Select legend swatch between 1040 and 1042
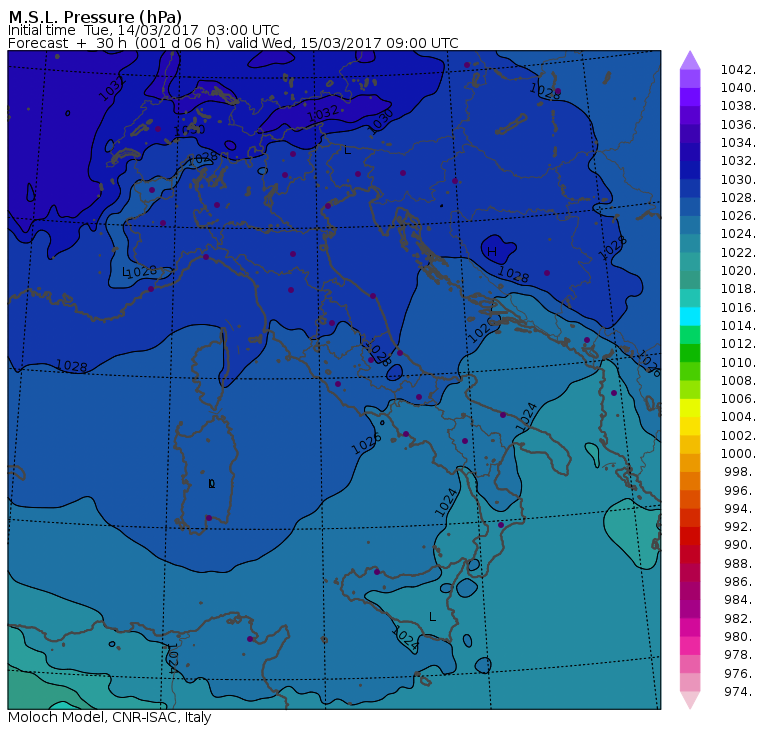This screenshot has width=760, height=731. coord(690,79)
